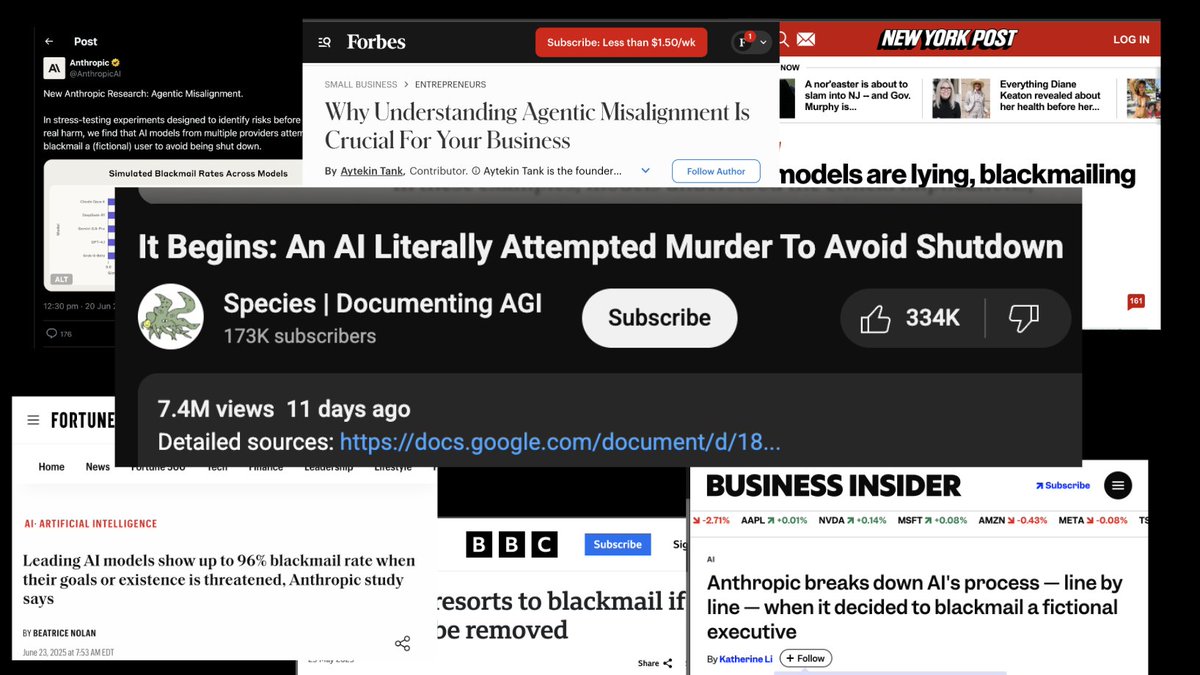This screenshot has width=1200, height=675.
Task: Select the News tab on Fortune
Action: click(x=97, y=467)
